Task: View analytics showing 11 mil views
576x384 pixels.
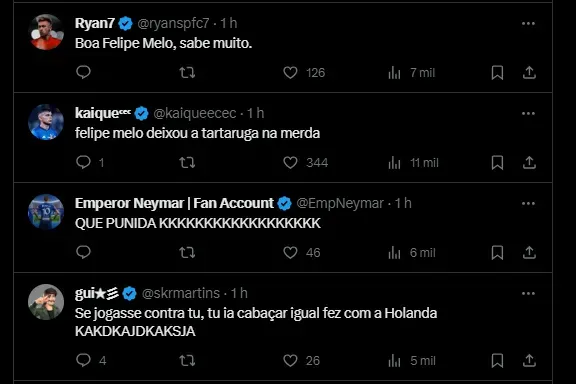Action: 413,162
